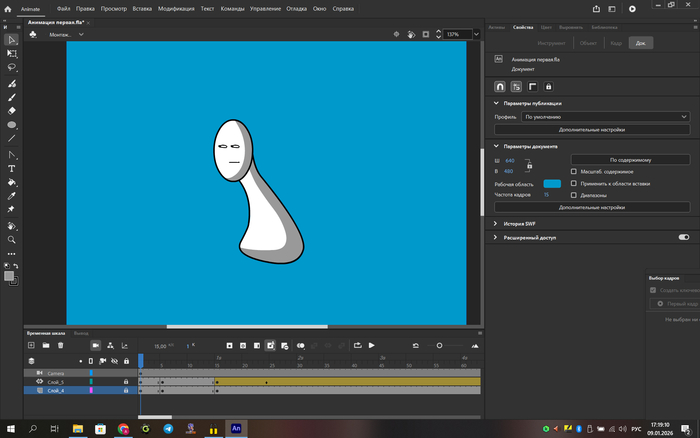Select the Text tool in toolbar

point(12,169)
